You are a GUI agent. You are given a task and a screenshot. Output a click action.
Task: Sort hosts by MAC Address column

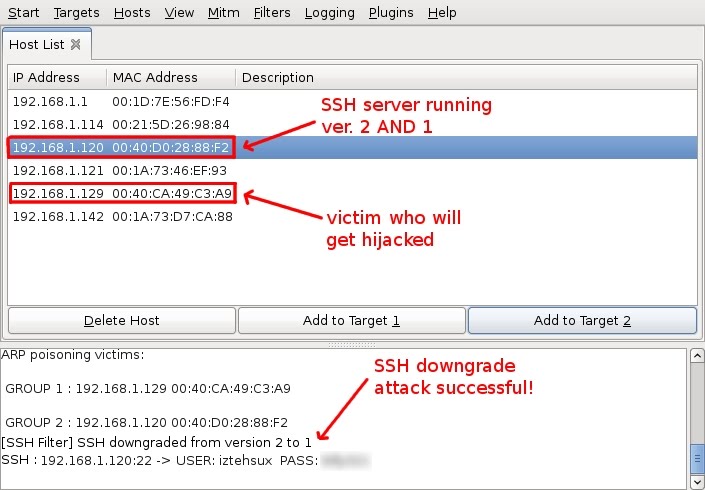click(x=170, y=77)
